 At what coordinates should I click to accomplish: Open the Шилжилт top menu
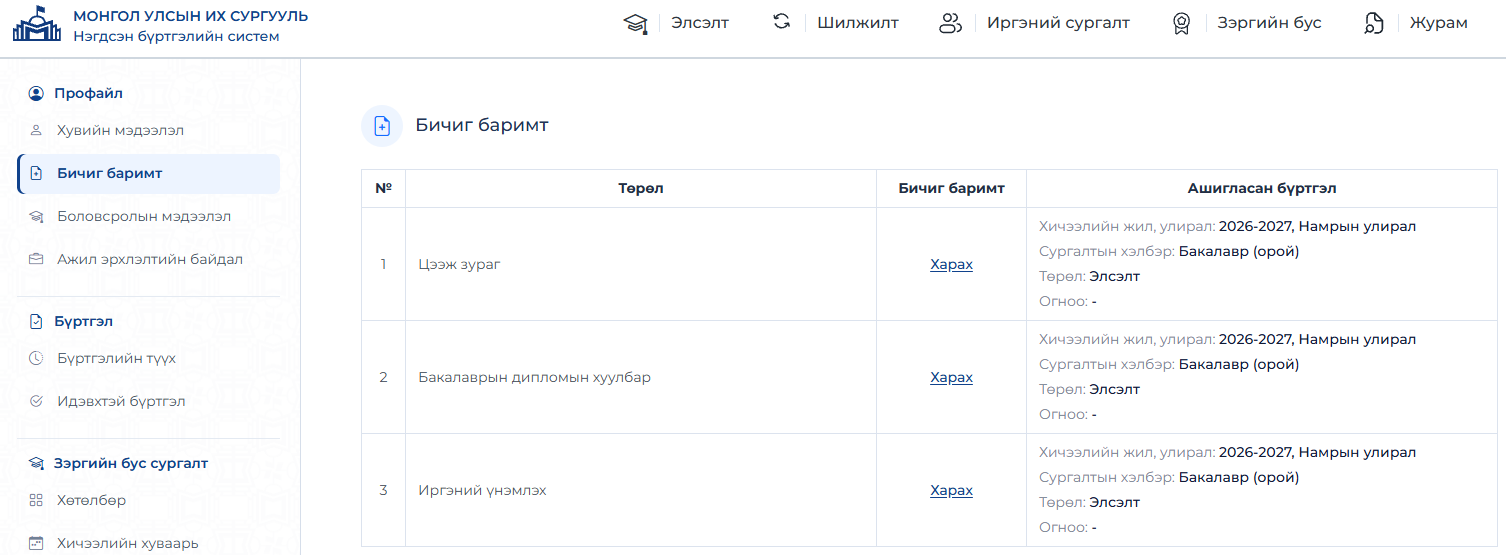858,23
